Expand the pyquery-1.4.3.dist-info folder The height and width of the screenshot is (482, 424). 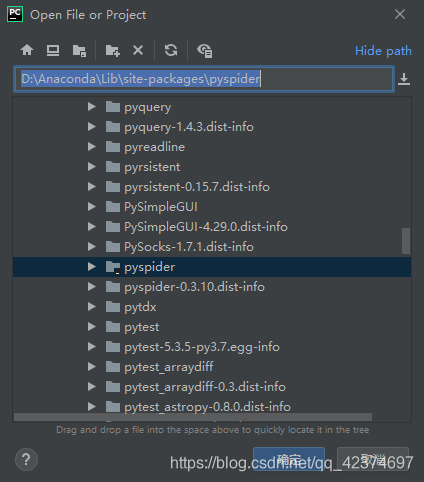tap(92, 127)
